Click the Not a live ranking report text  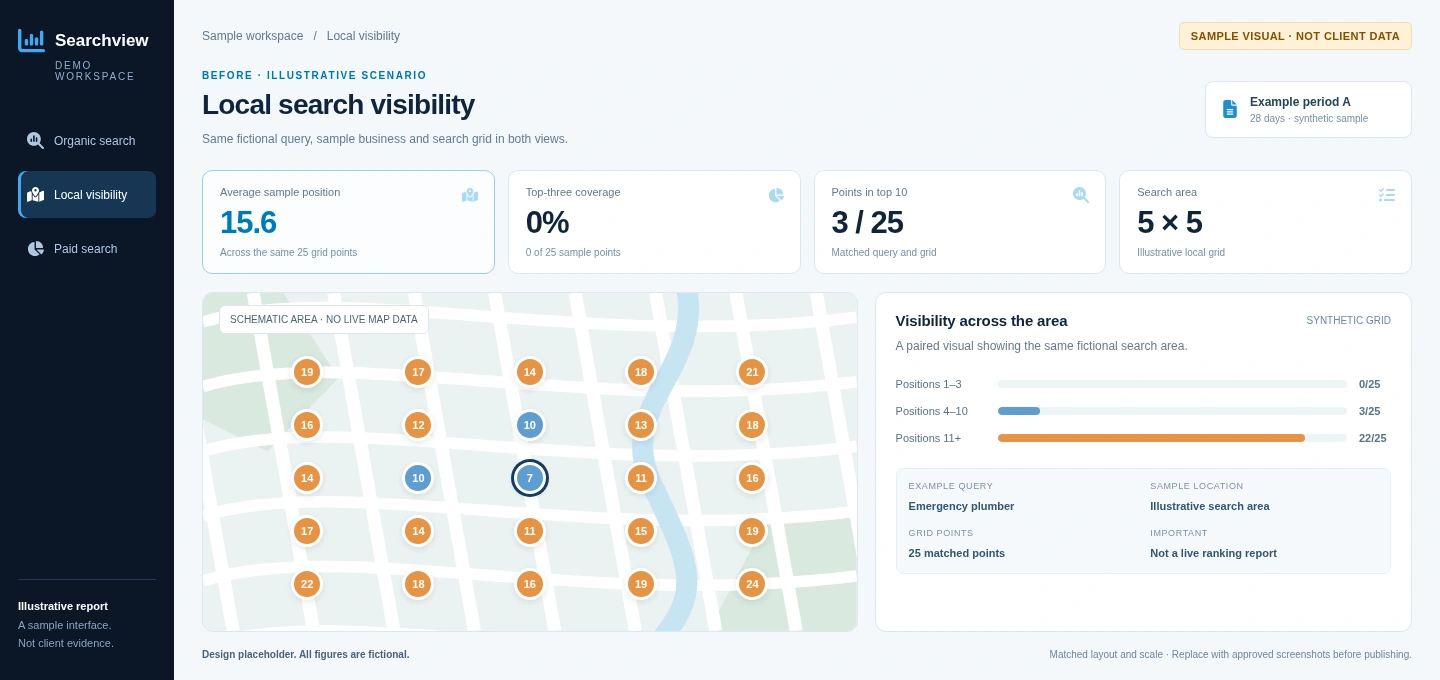click(1213, 553)
